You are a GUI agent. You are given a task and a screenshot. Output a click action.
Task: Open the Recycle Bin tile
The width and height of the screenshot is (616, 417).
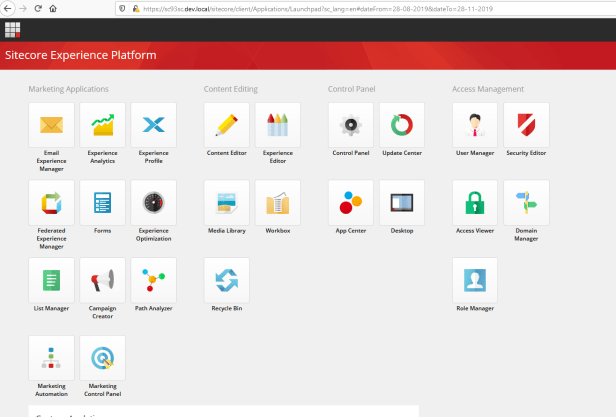(x=226, y=281)
